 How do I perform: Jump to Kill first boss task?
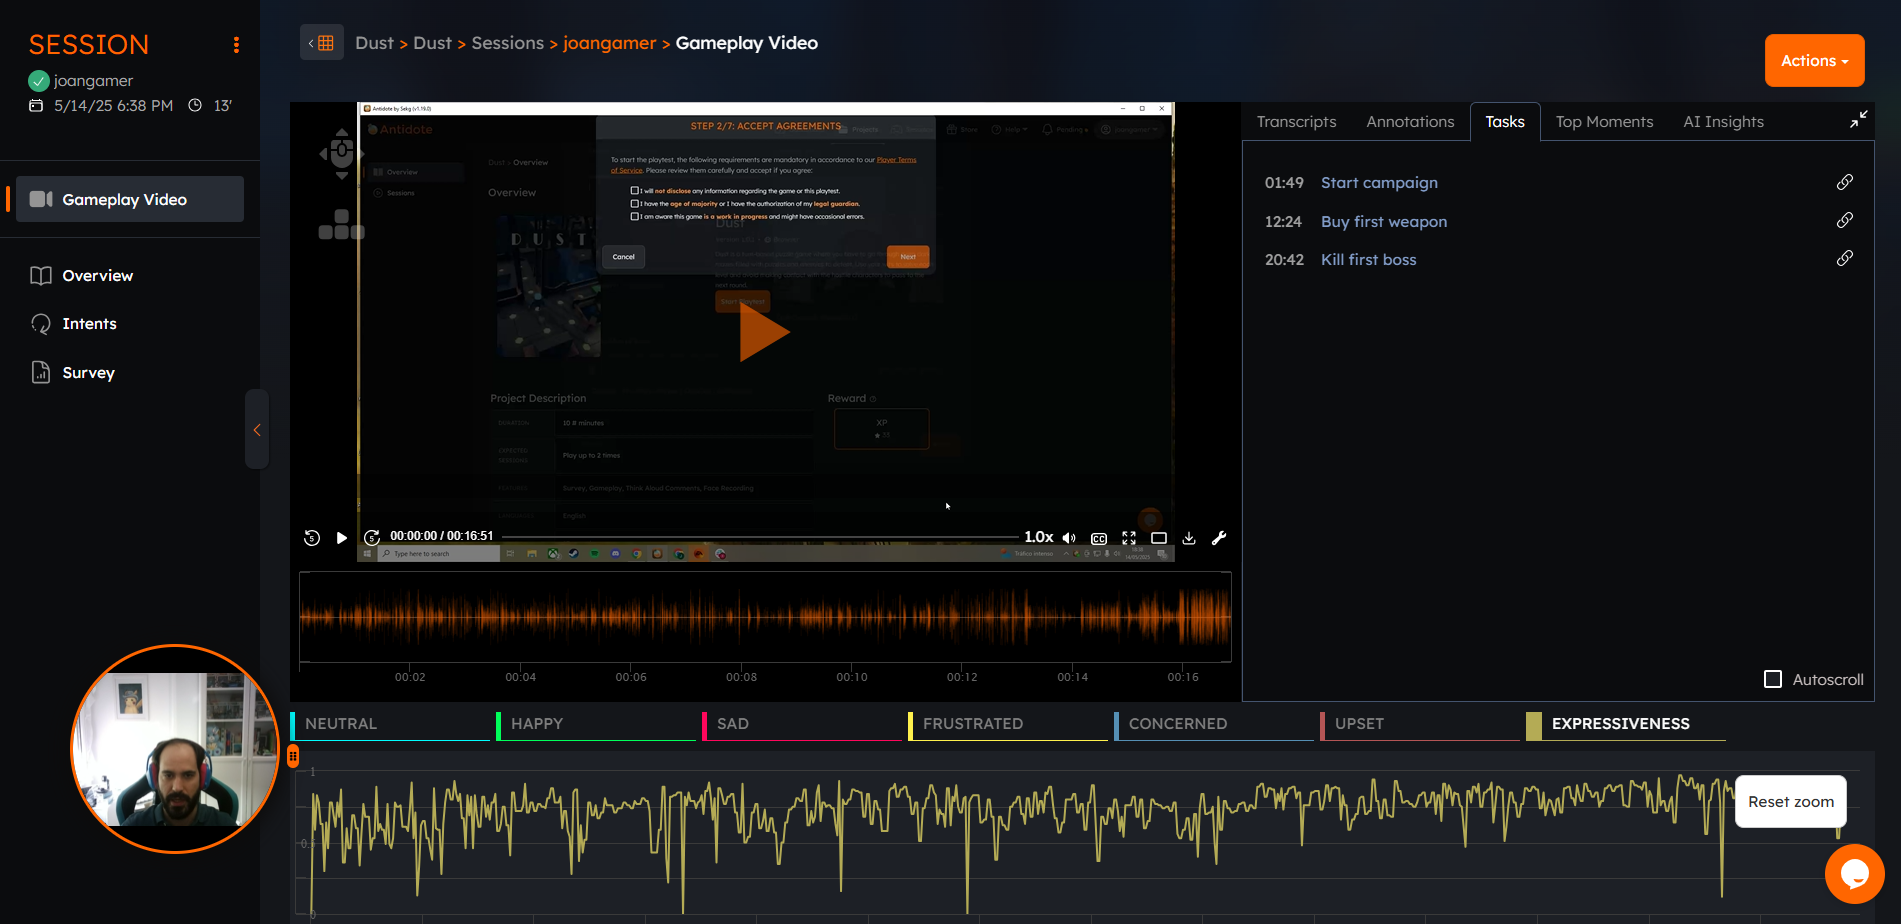pyautogui.click(x=1368, y=260)
